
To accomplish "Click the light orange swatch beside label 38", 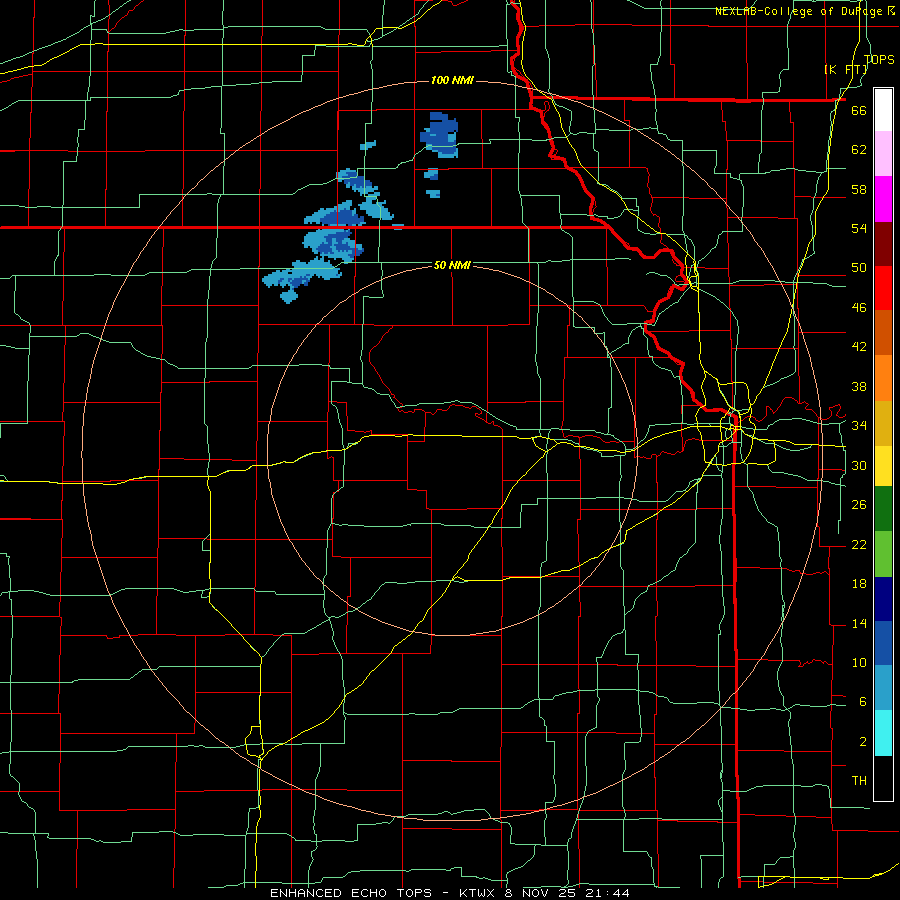I will click(883, 378).
